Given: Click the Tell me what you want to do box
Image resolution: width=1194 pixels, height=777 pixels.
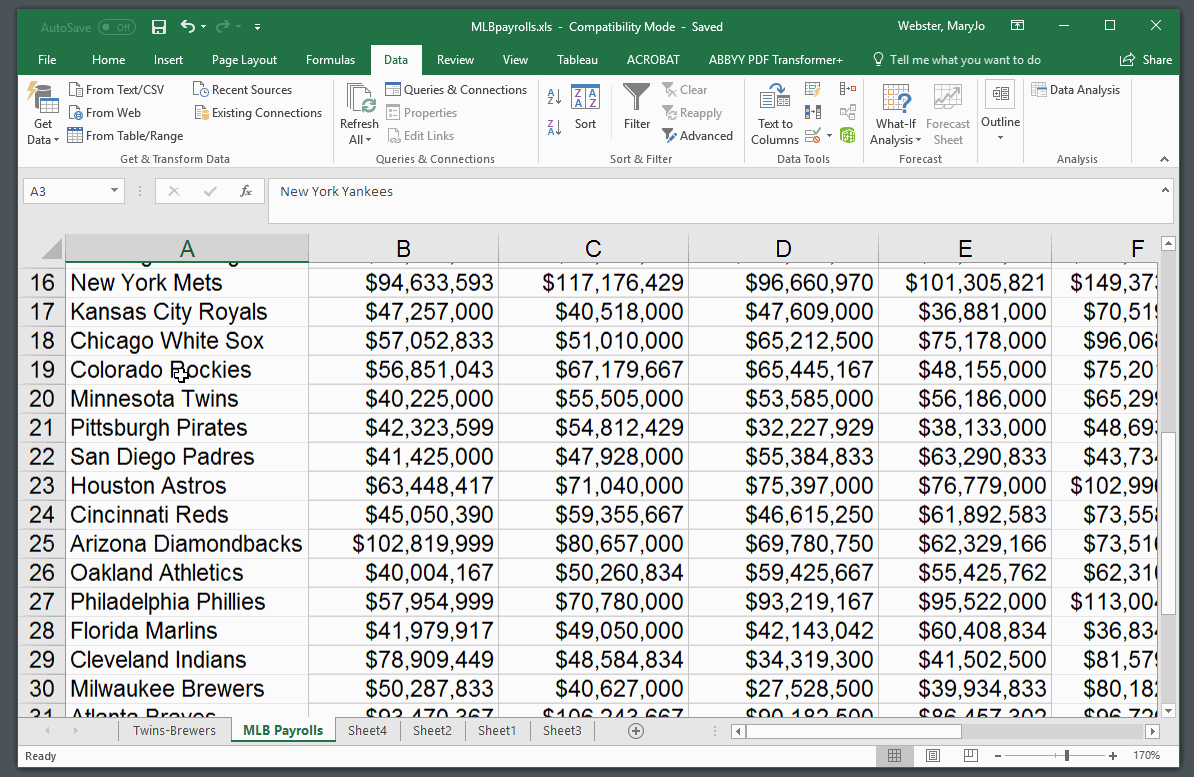Looking at the screenshot, I should [956, 59].
